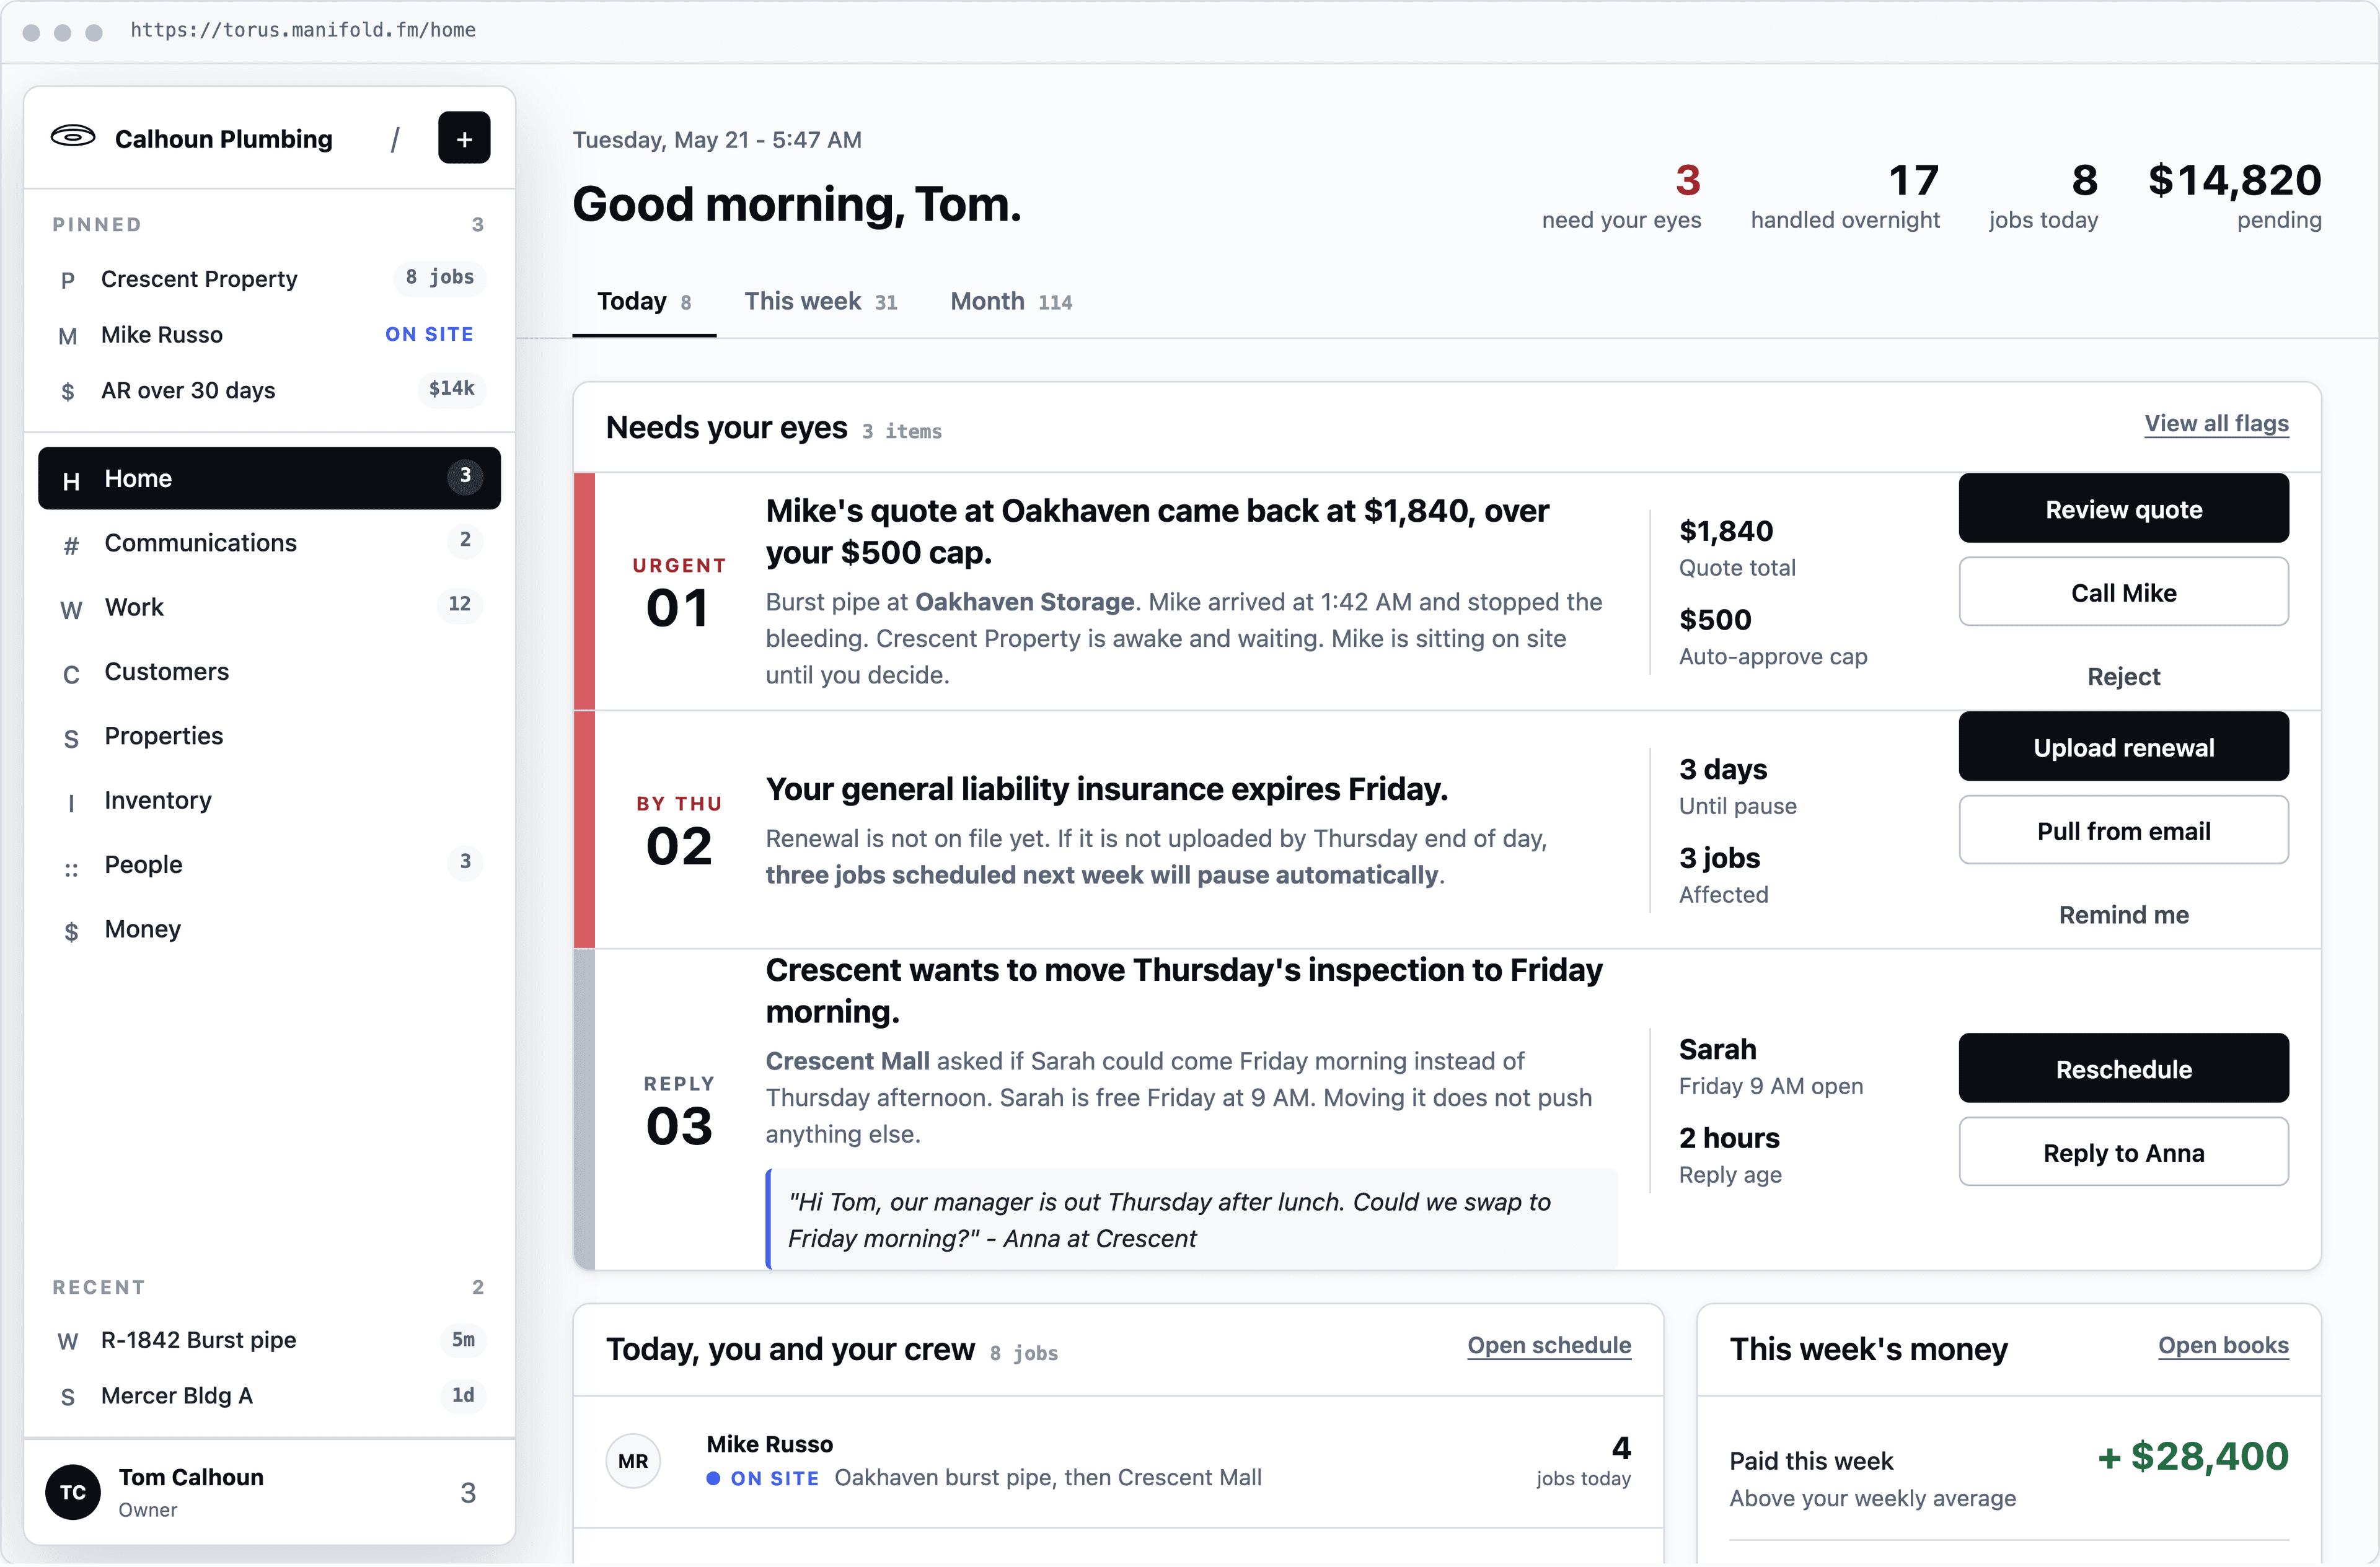This screenshot has width=2380, height=1567.
Task: Click Remind me for the insurance item
Action: pyautogui.click(x=2123, y=914)
